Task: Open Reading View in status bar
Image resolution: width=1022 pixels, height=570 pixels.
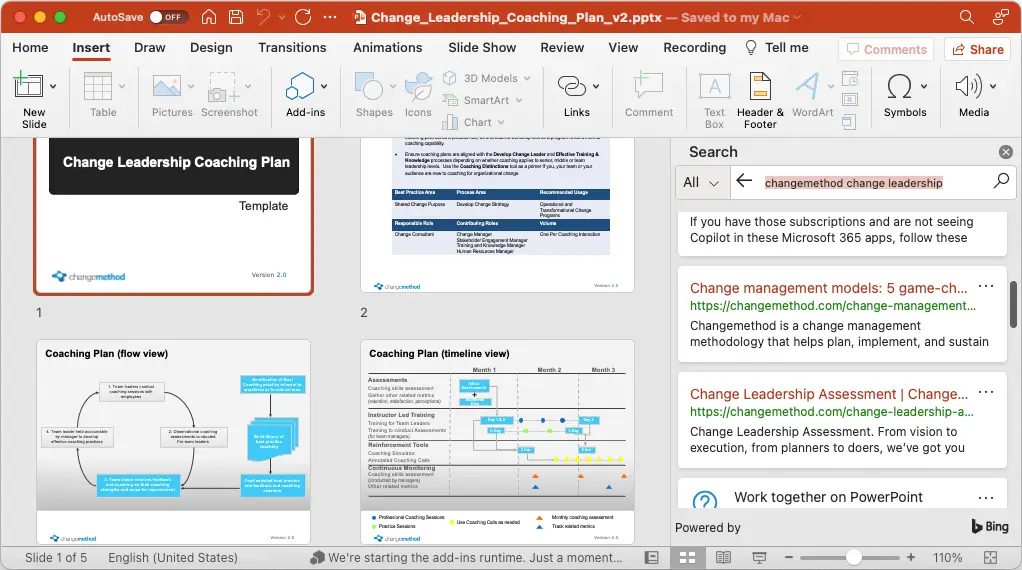Action: pos(723,558)
